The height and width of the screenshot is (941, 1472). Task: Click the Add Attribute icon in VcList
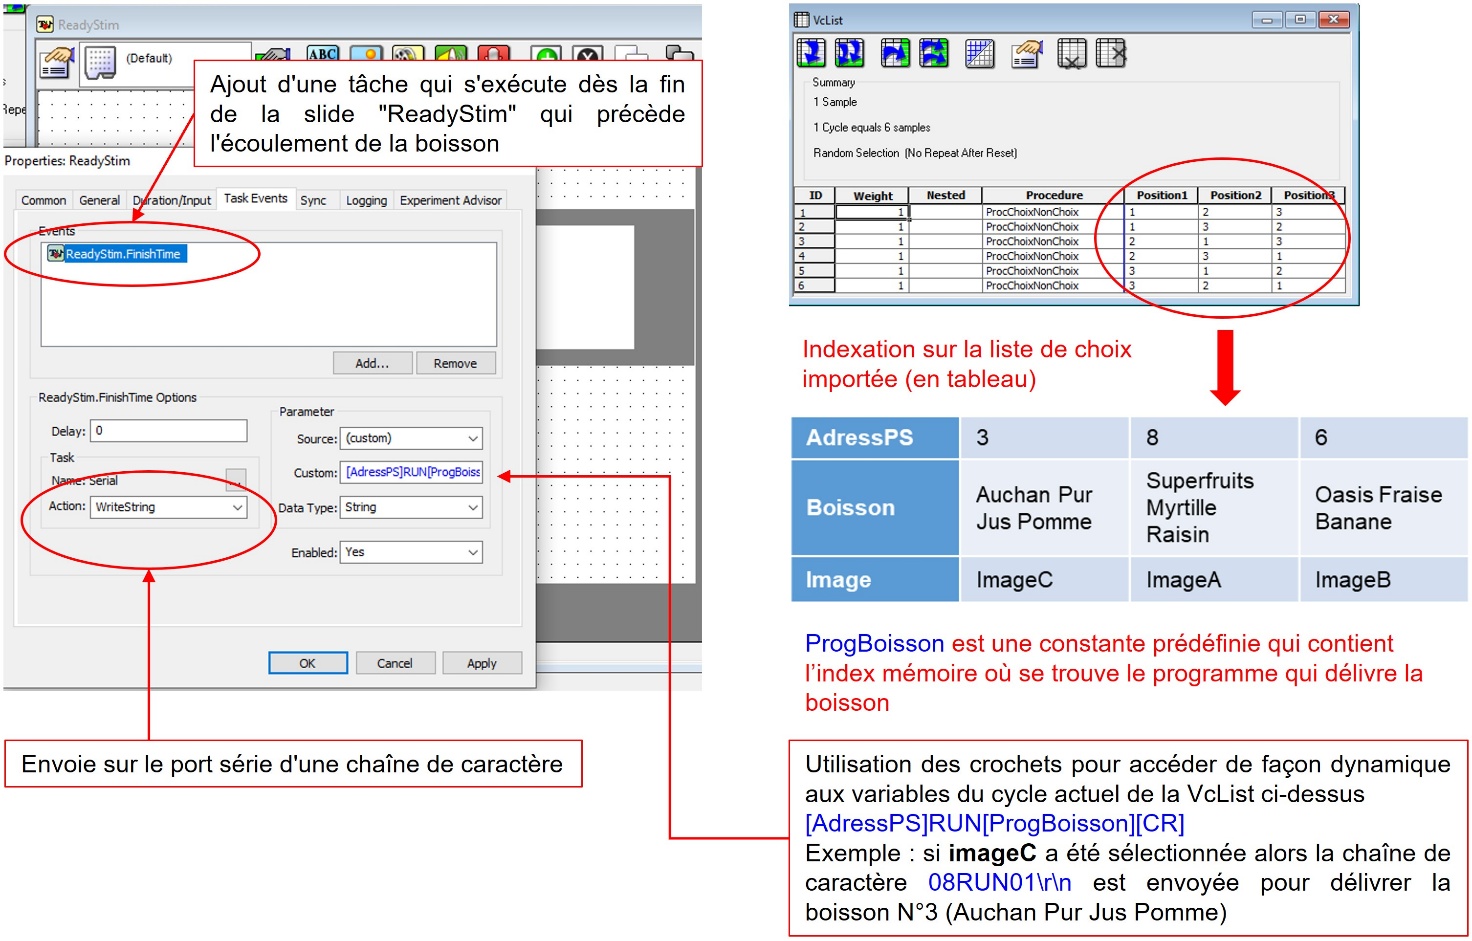pos(895,53)
